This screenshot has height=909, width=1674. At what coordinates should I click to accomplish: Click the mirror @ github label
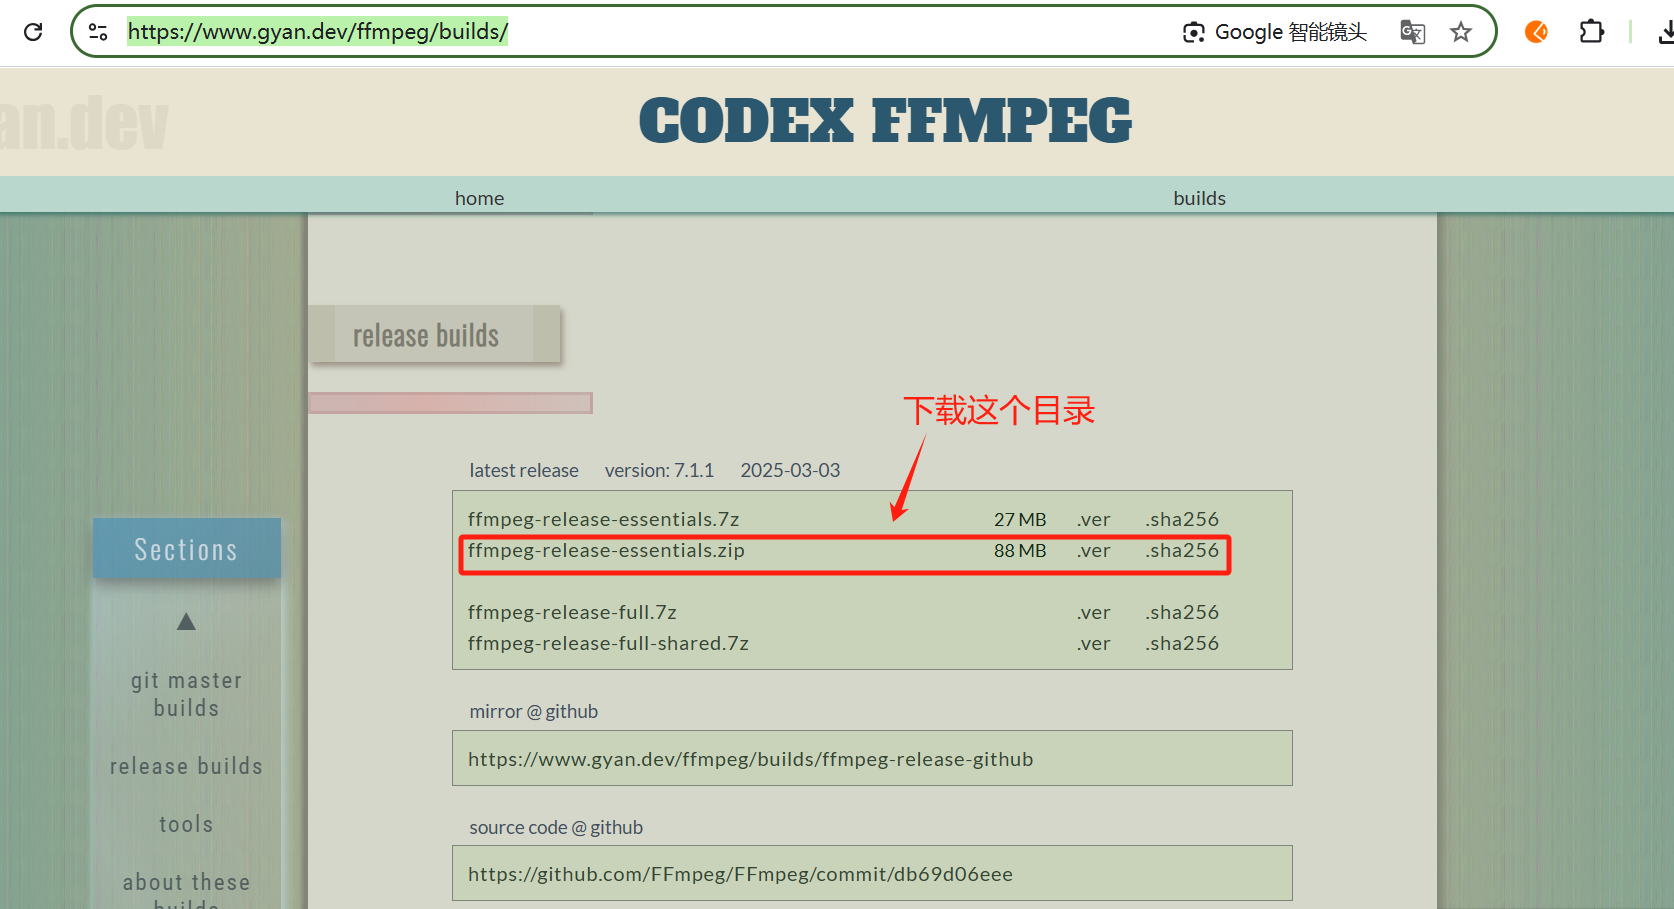(x=534, y=711)
